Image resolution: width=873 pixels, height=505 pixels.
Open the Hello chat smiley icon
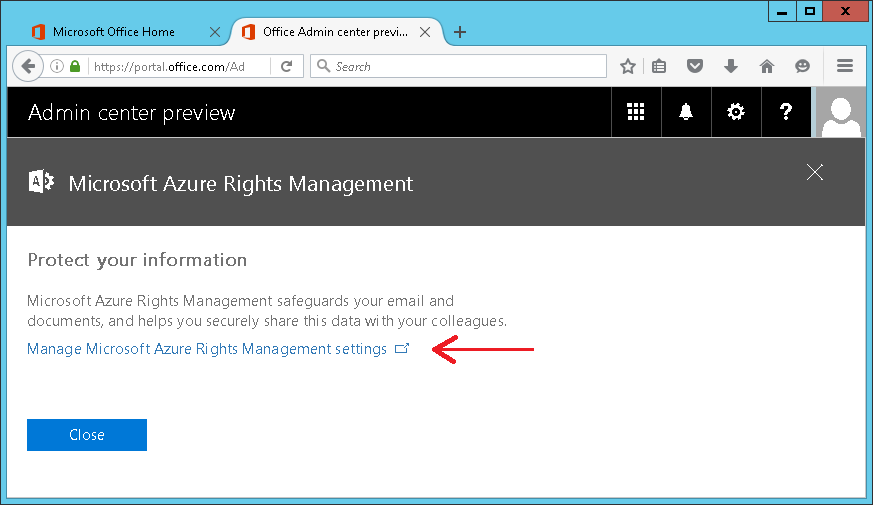[x=802, y=66]
